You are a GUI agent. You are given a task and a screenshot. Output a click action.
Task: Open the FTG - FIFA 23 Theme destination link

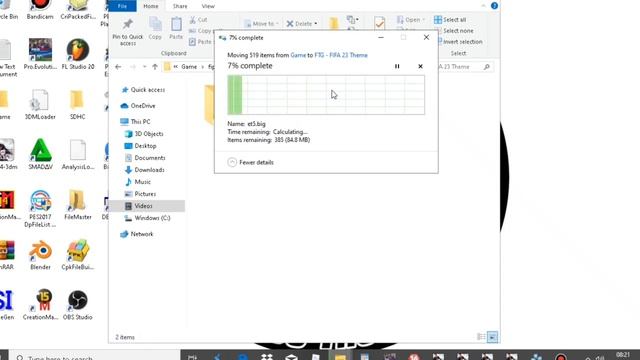point(341,55)
